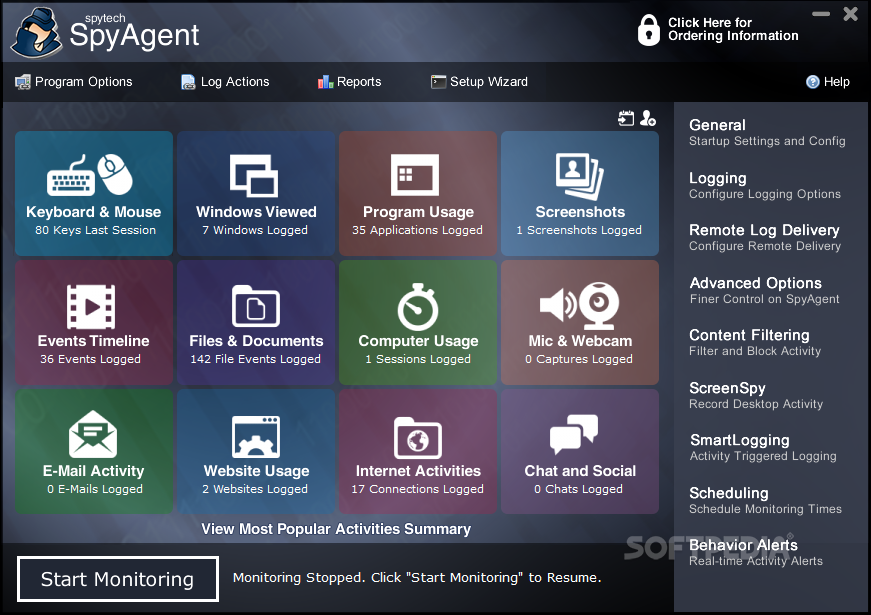This screenshot has height=615, width=871.
Task: Open the Program Options menu
Action: tap(74, 82)
